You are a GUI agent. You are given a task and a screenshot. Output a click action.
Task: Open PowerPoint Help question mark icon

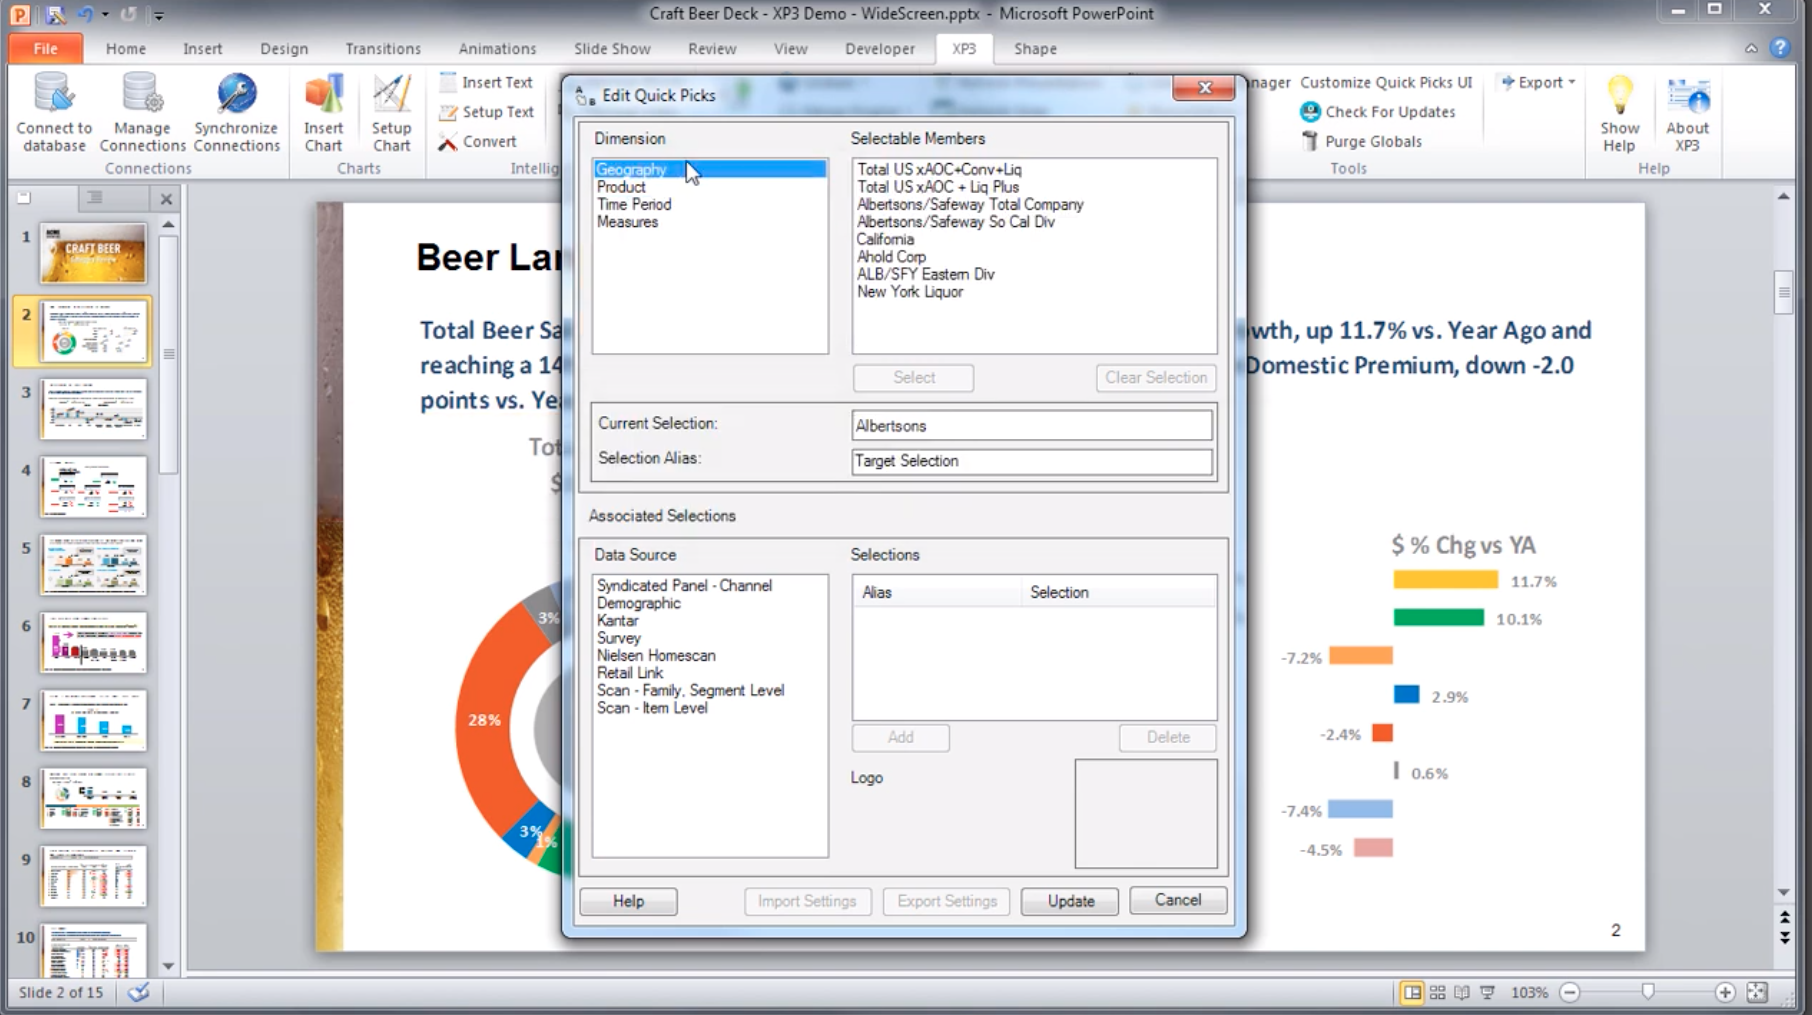click(x=1780, y=48)
